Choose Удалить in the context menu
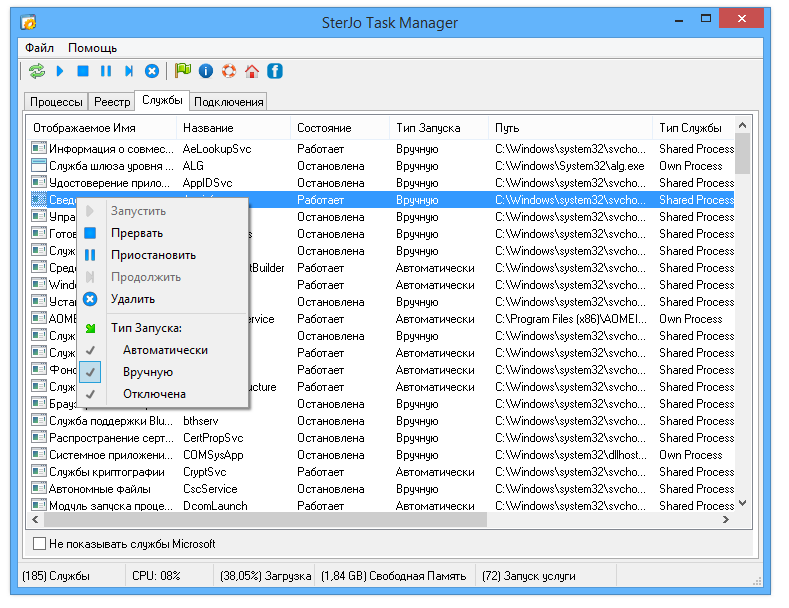Image resolution: width=789 pixels, height=608 pixels. point(163,299)
